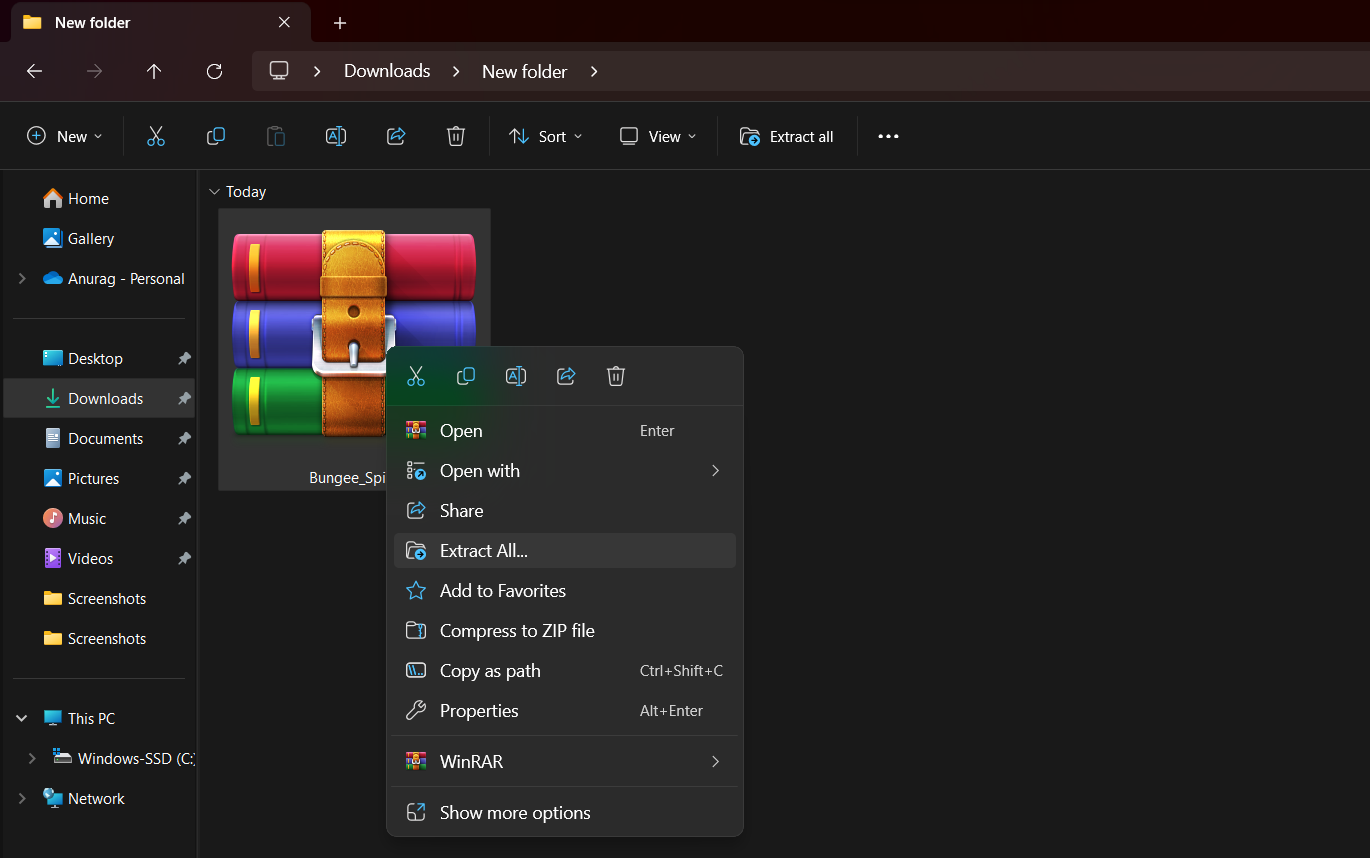Click the Copy icon in the context menu
The height and width of the screenshot is (858, 1370).
[466, 376]
